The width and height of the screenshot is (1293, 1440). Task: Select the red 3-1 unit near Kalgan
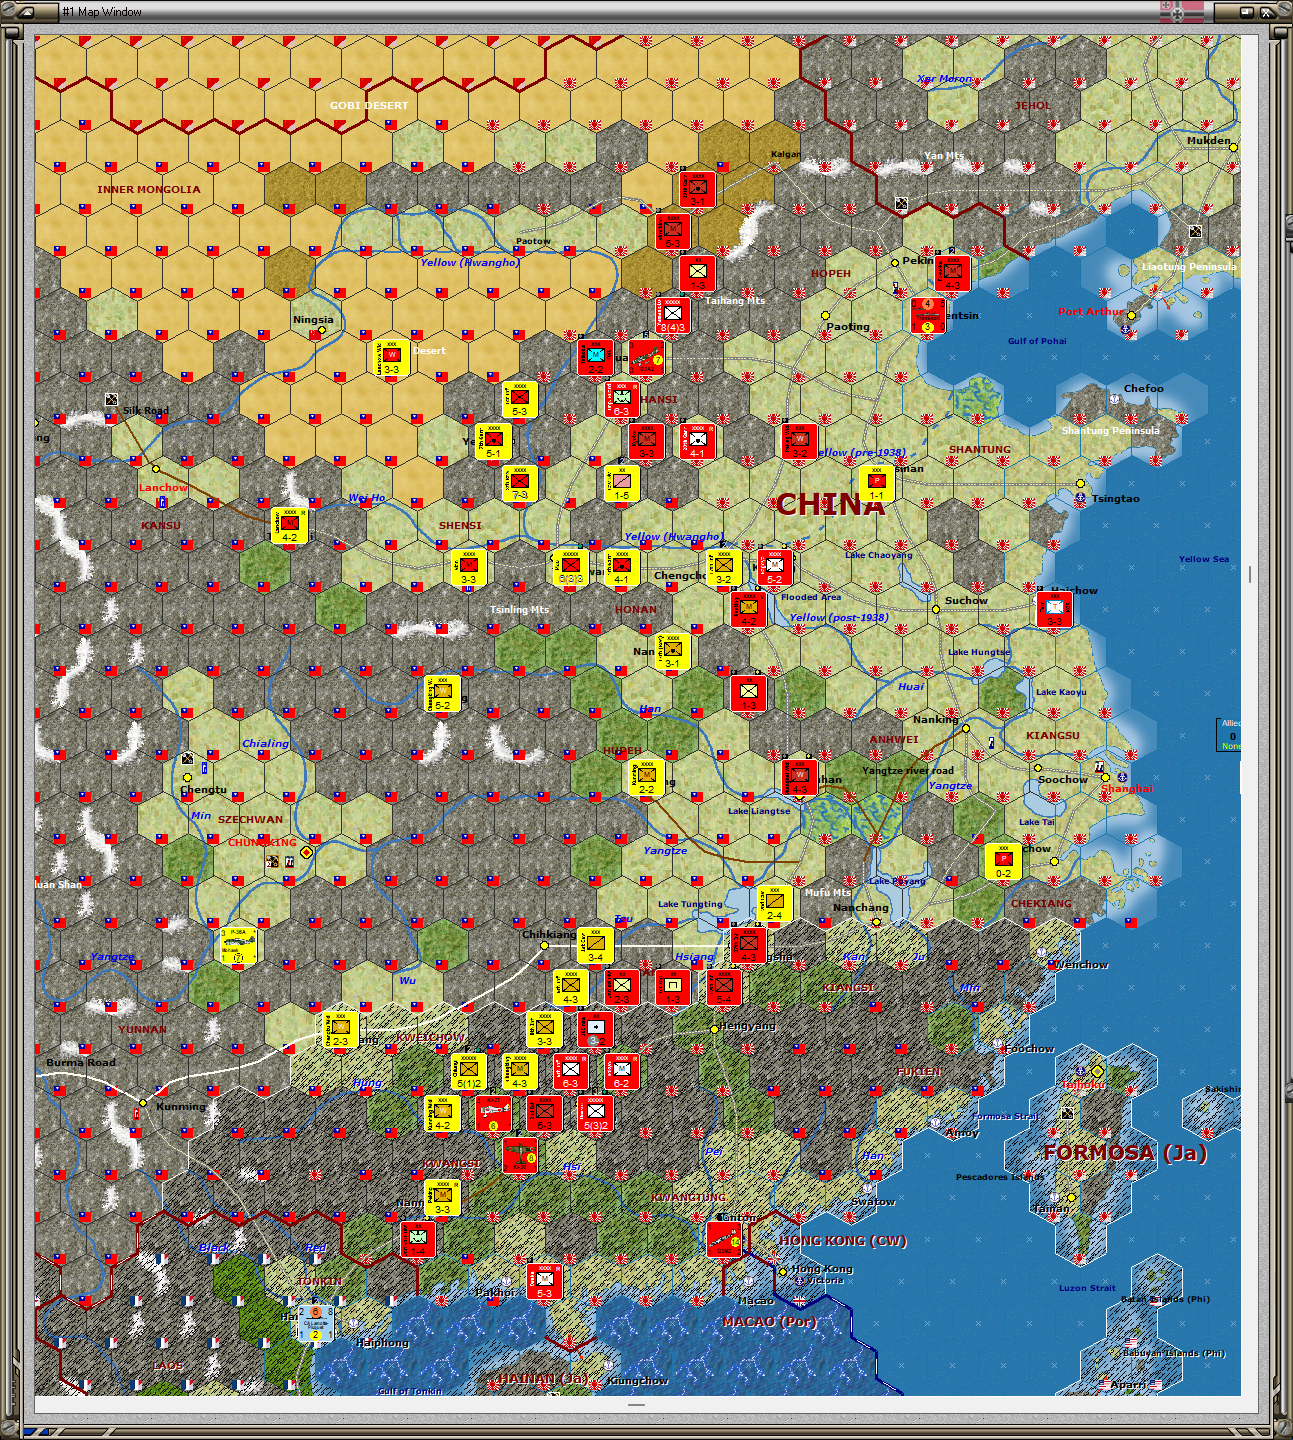pos(697,189)
